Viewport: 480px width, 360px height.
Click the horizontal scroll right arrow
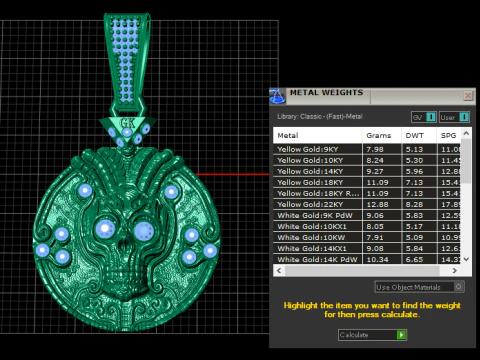(x=455, y=271)
